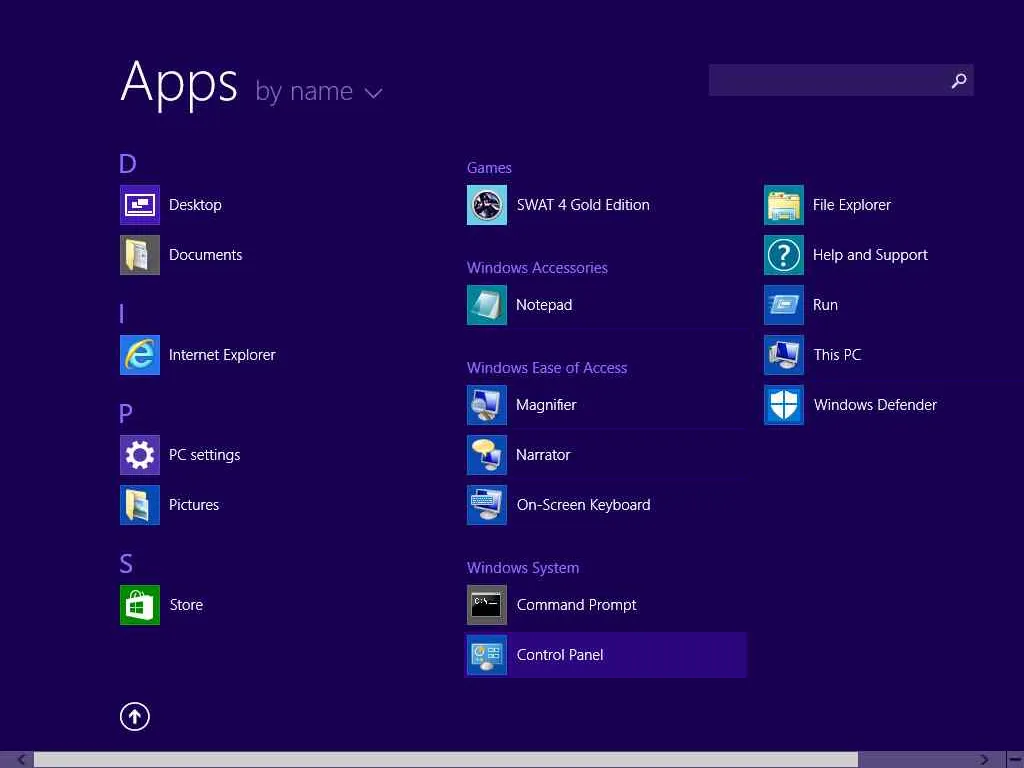Start the Narrator icon

[487, 455]
